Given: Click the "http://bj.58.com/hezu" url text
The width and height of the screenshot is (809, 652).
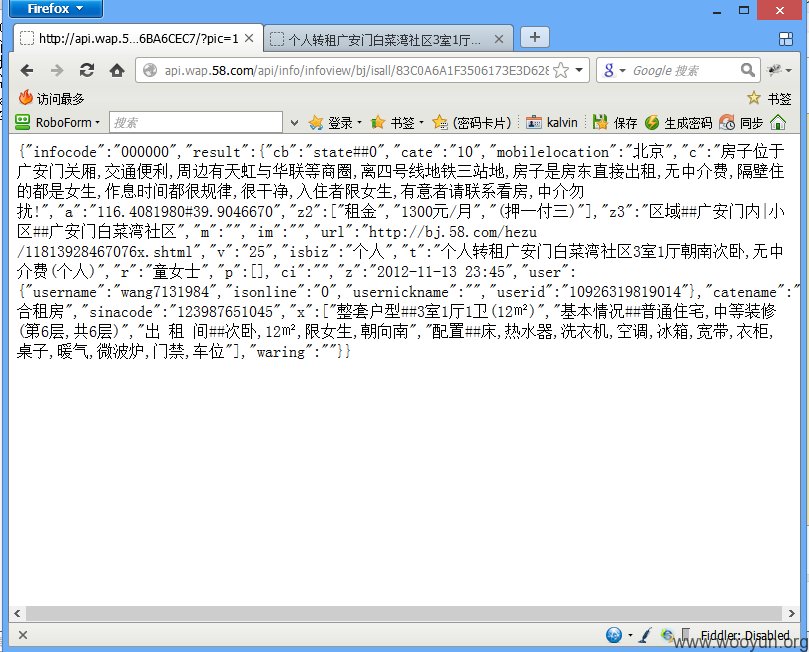Looking at the screenshot, I should (x=452, y=232).
